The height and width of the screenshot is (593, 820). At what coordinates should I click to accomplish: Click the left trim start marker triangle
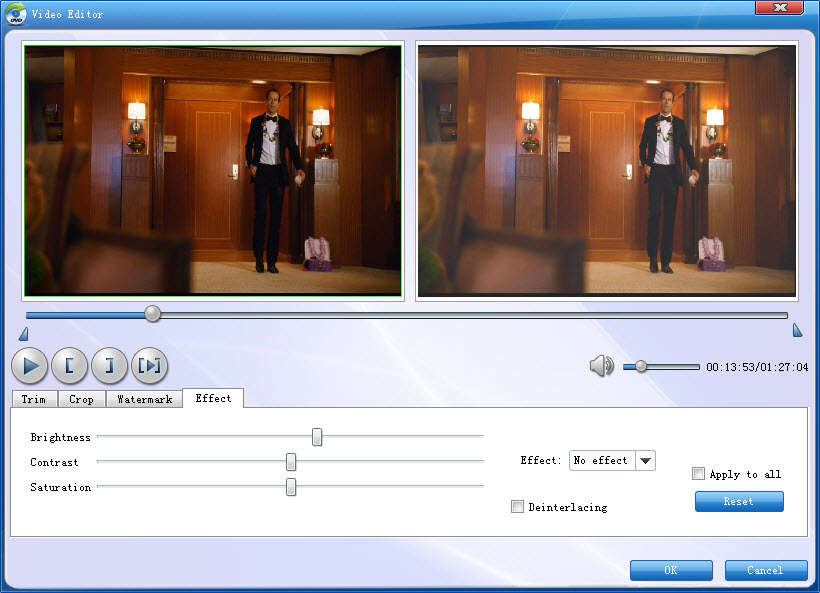(24, 334)
